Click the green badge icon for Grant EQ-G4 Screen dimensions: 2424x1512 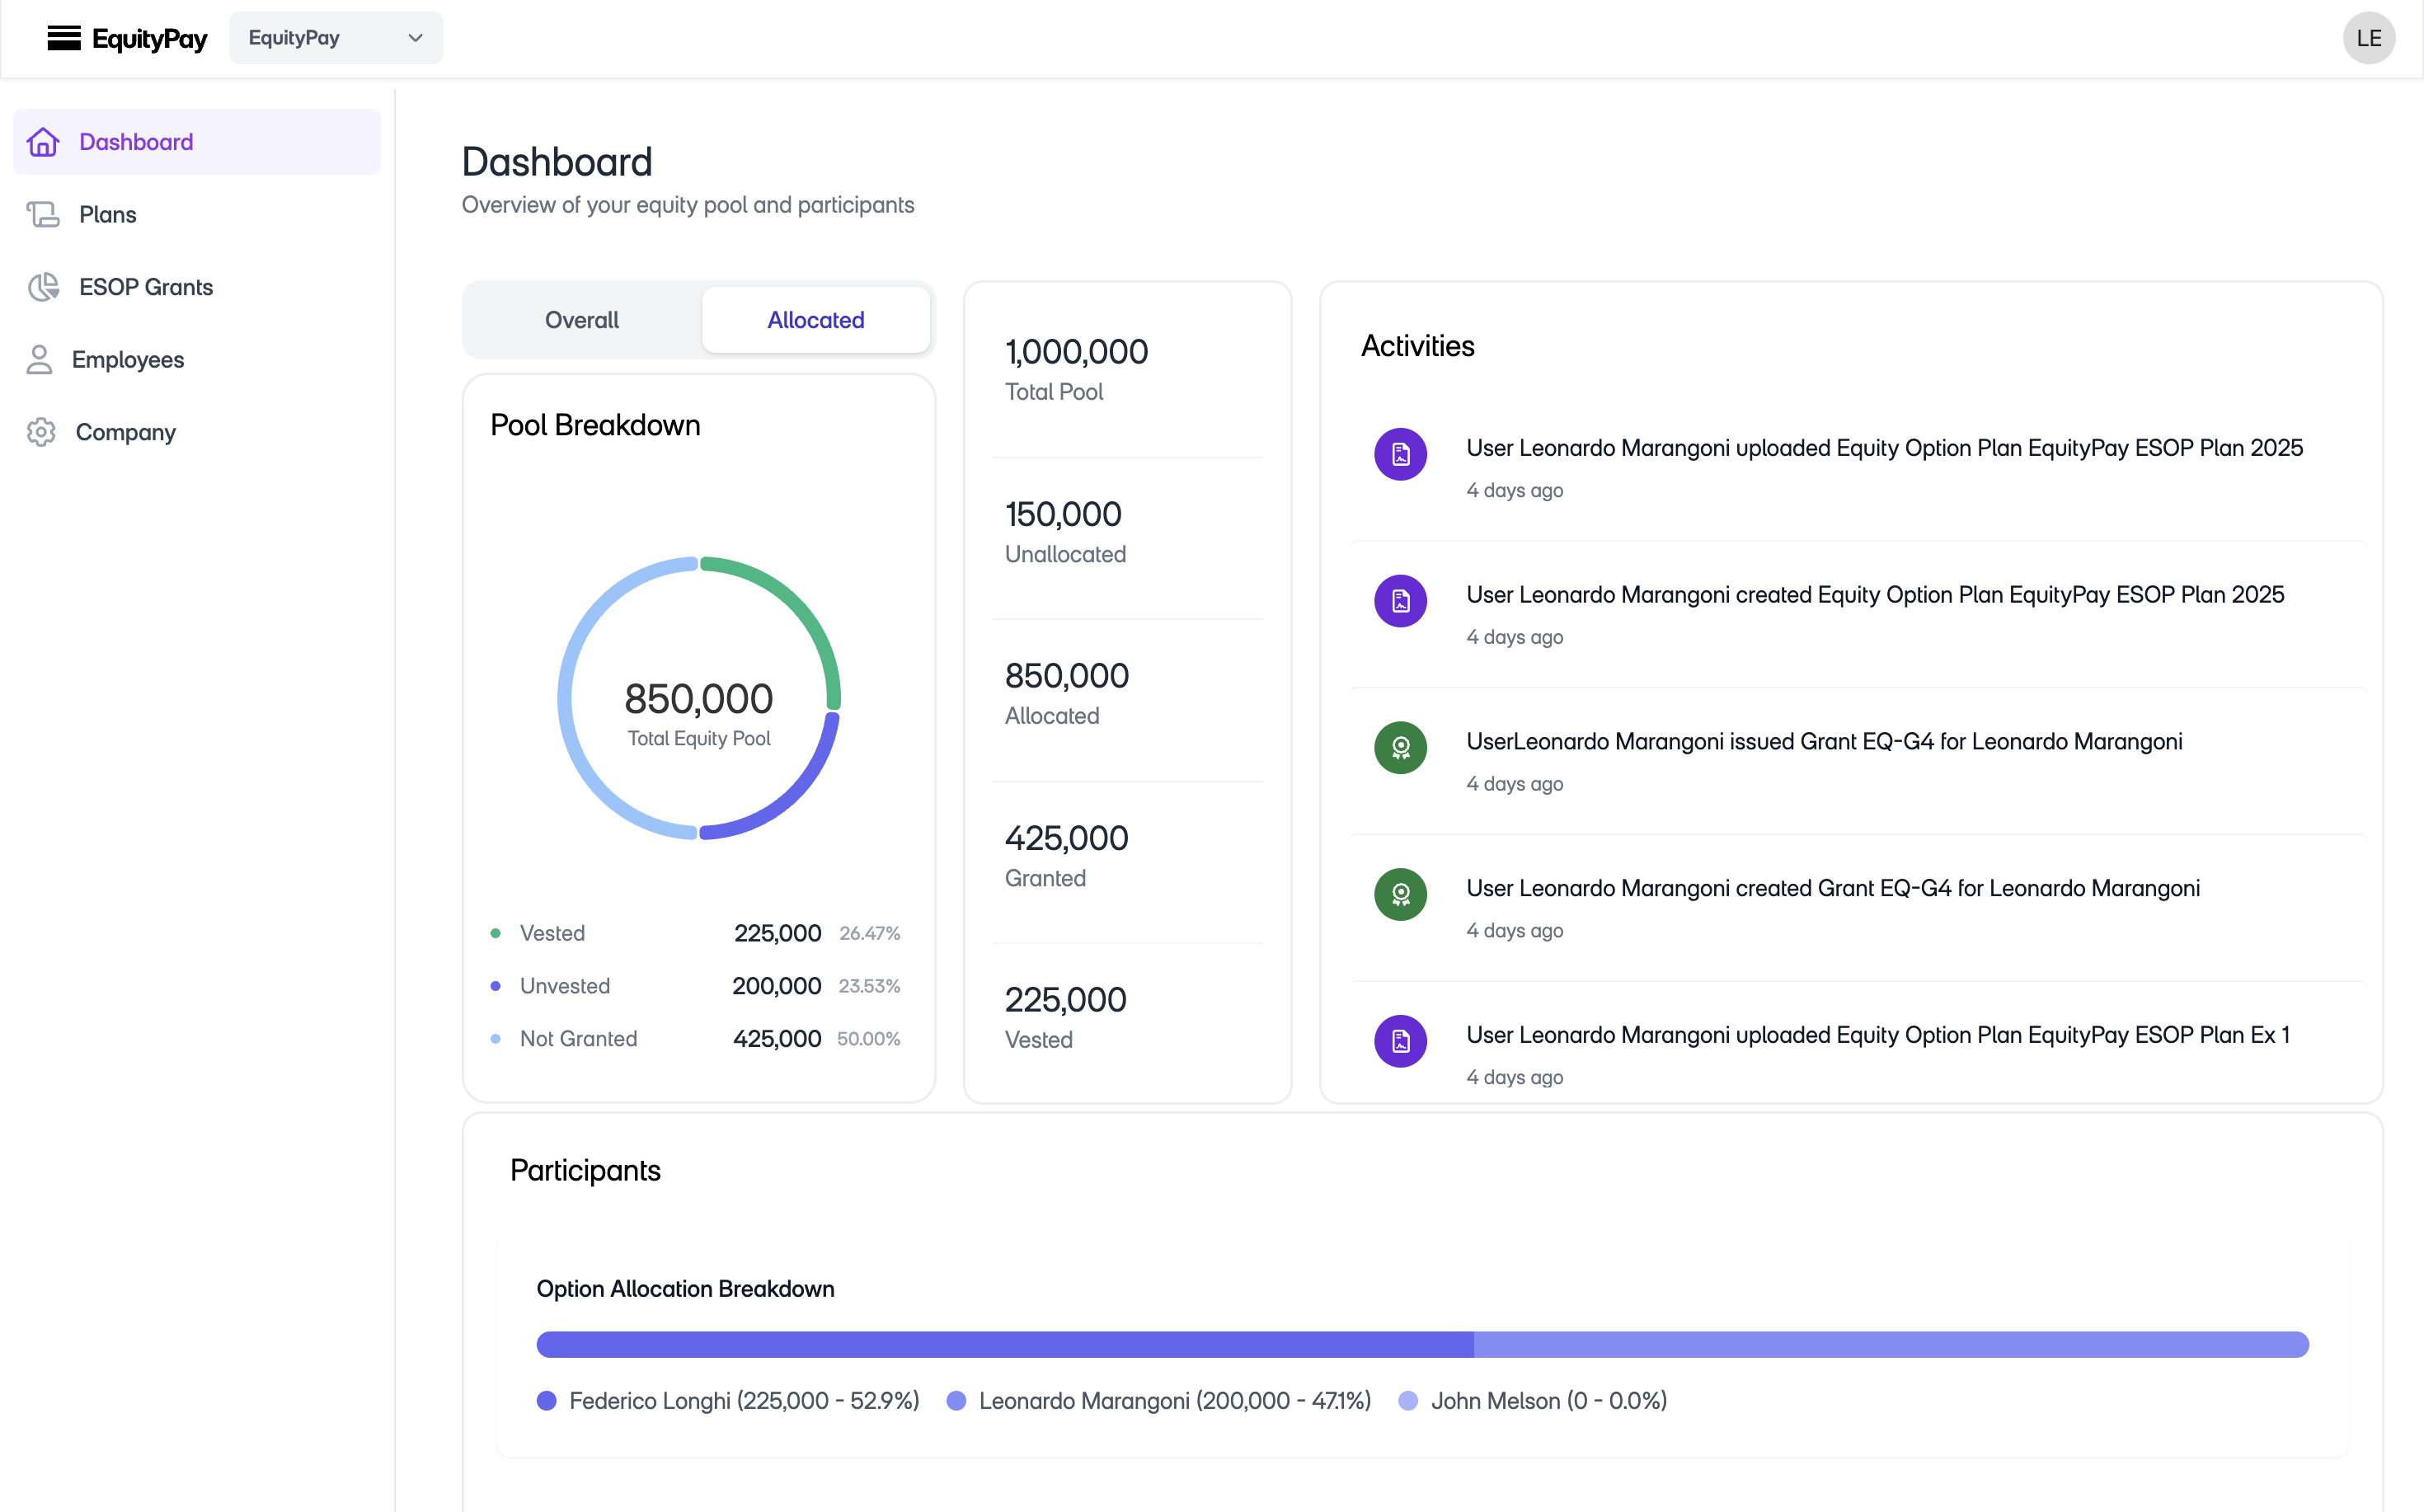(x=1400, y=747)
